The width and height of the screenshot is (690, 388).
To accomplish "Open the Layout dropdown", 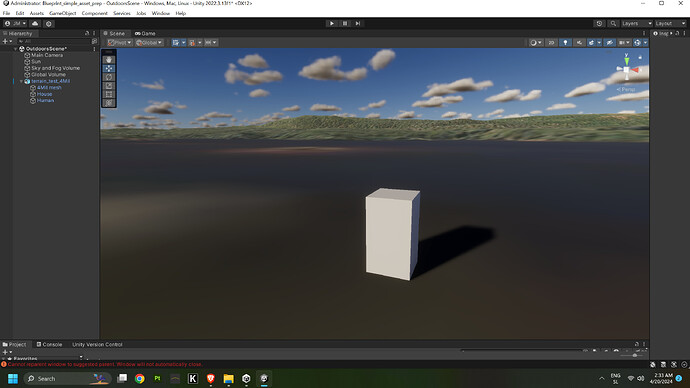I will 670,23.
